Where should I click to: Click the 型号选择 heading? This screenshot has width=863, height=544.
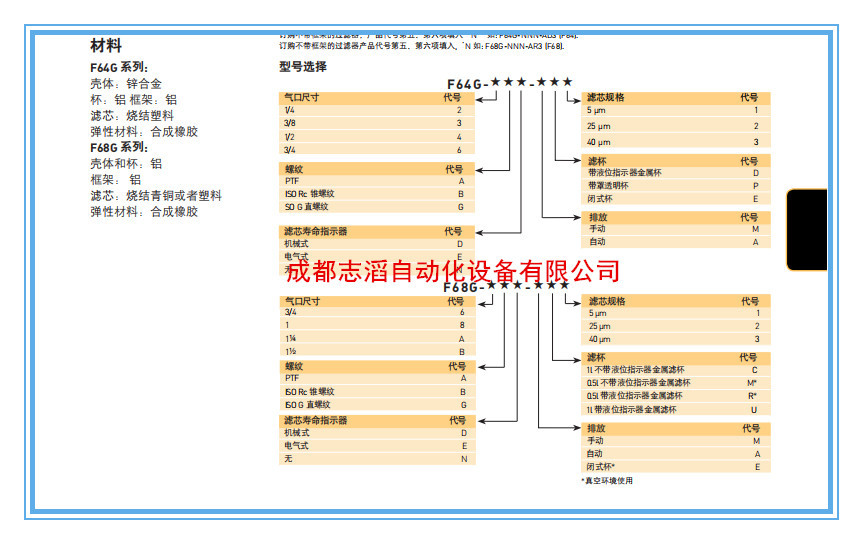pos(303,67)
